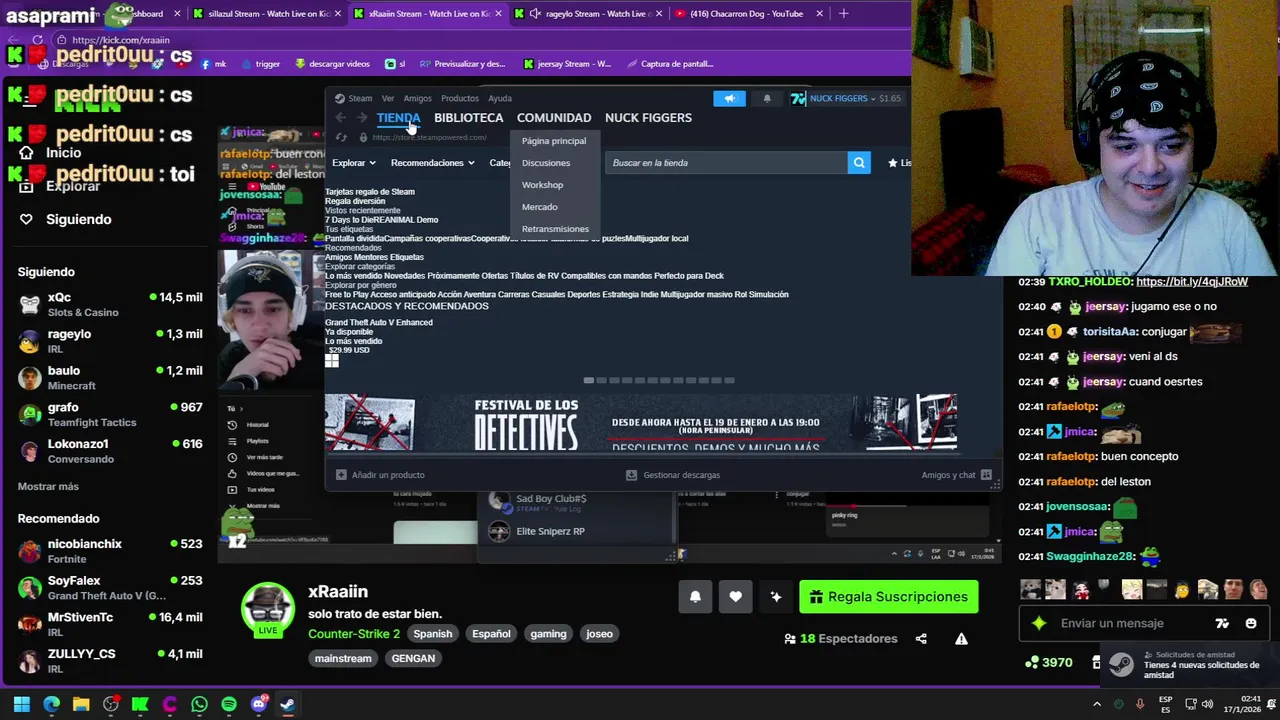Open Spotify from taskbar
This screenshot has width=1280, height=720.
coord(229,704)
